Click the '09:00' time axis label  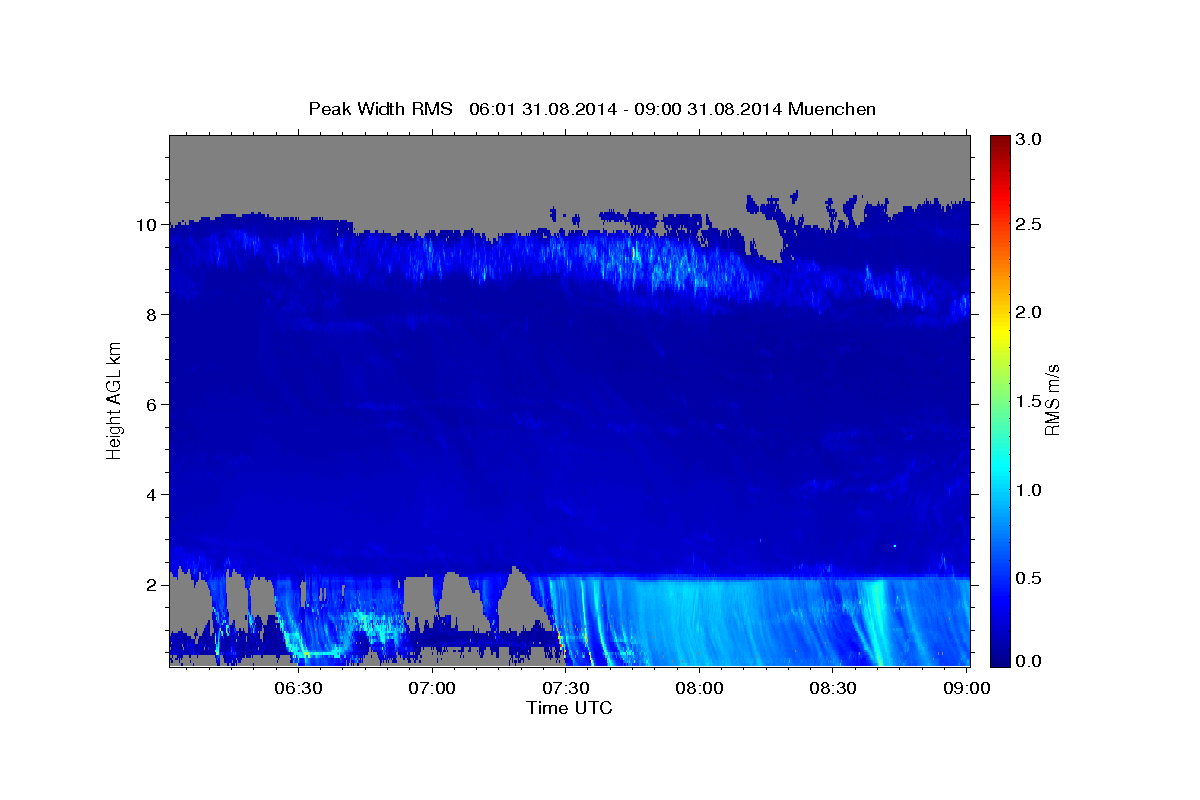pos(967,688)
